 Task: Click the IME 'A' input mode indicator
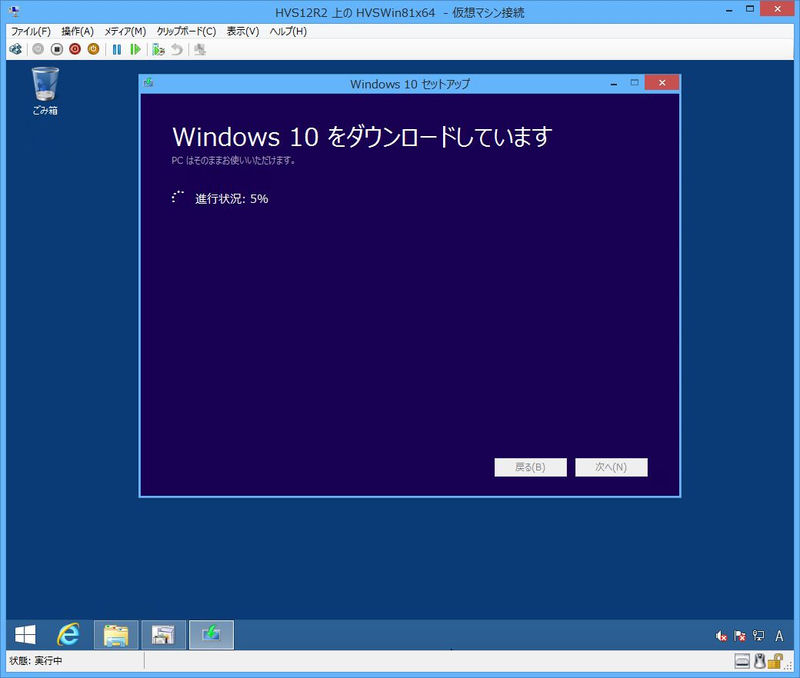(779, 636)
